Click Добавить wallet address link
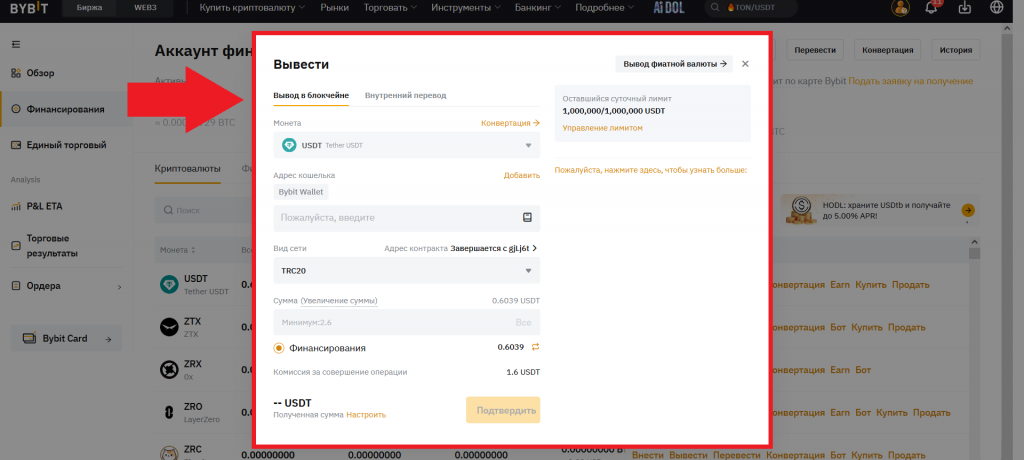Viewport: 1024px width, 460px height. click(522, 175)
